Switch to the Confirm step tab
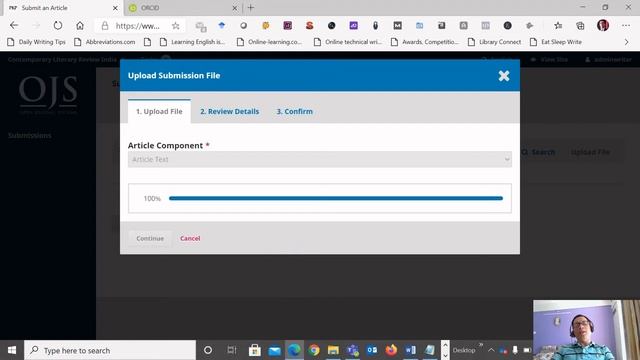This screenshot has width=640, height=360. coord(294,111)
